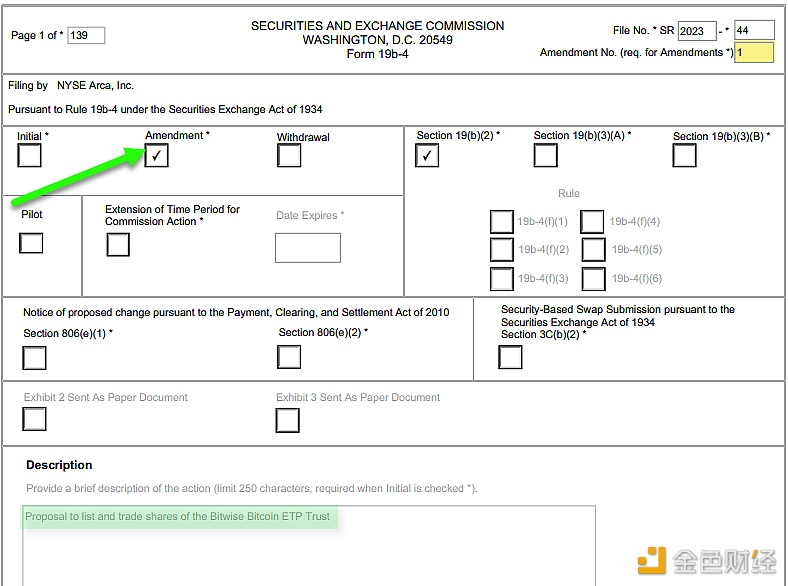Screen dimensions: 788x586
Task: Click the 'Proposal to list and trade shares' text
Action: (x=177, y=516)
